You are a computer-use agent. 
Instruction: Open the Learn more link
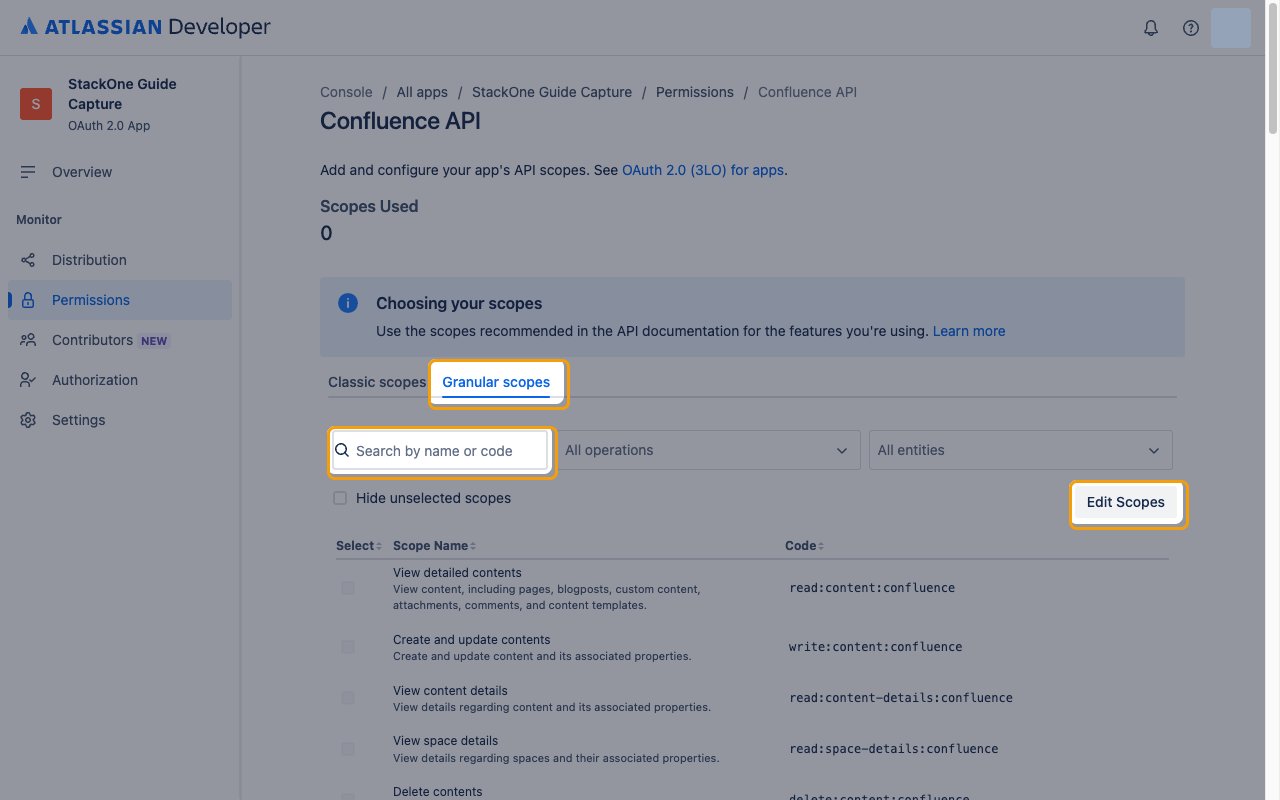tap(969, 331)
